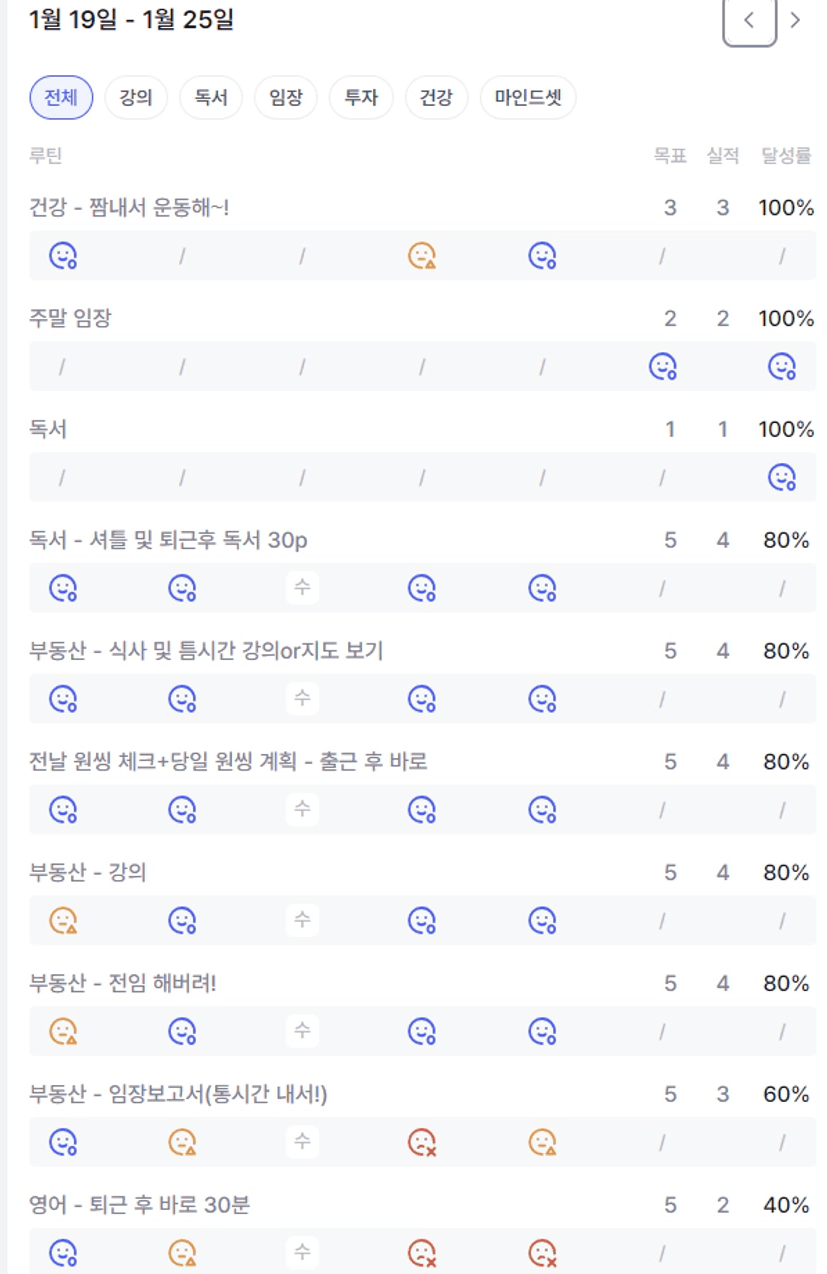827x1274 pixels.
Task: Switch to the 강의 filter tab
Action: (x=136, y=98)
